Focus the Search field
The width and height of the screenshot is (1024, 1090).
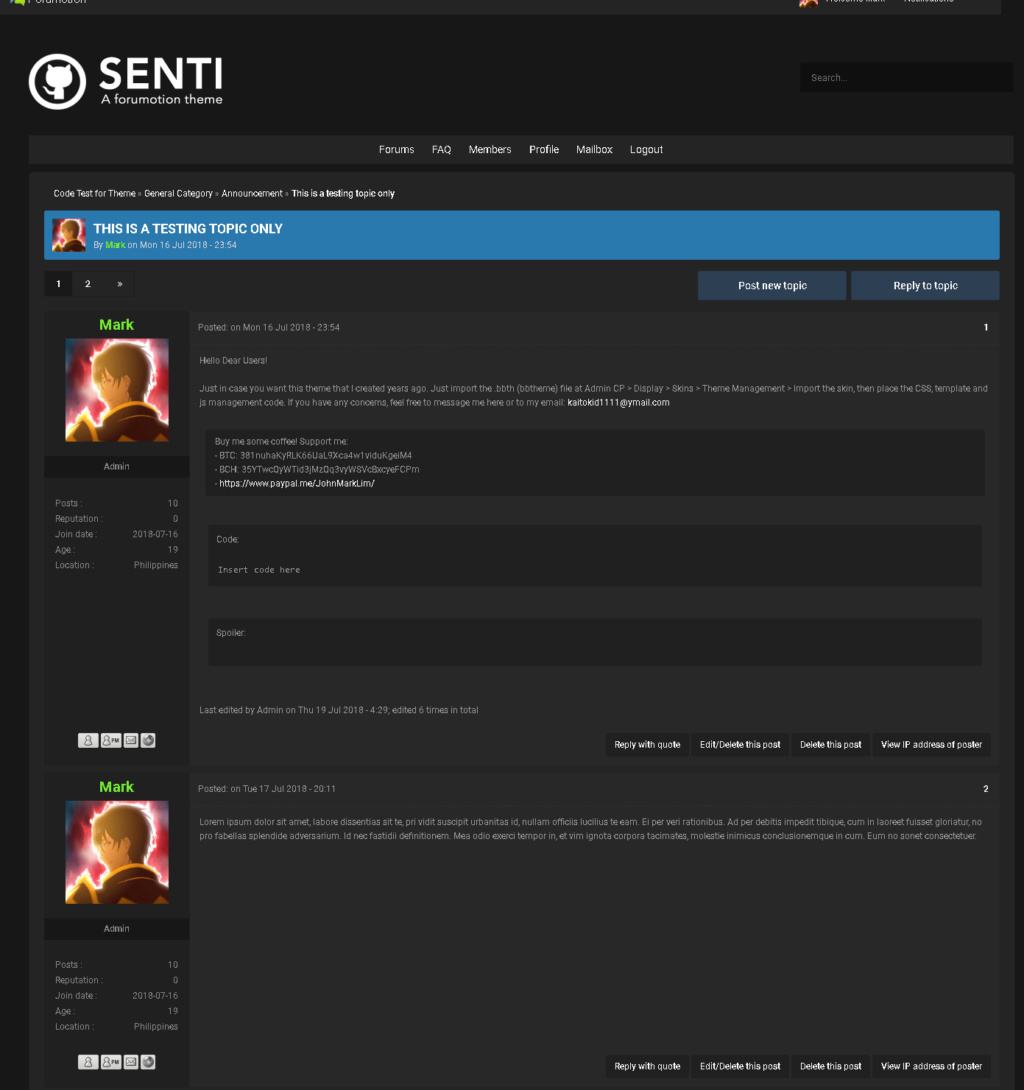point(906,77)
